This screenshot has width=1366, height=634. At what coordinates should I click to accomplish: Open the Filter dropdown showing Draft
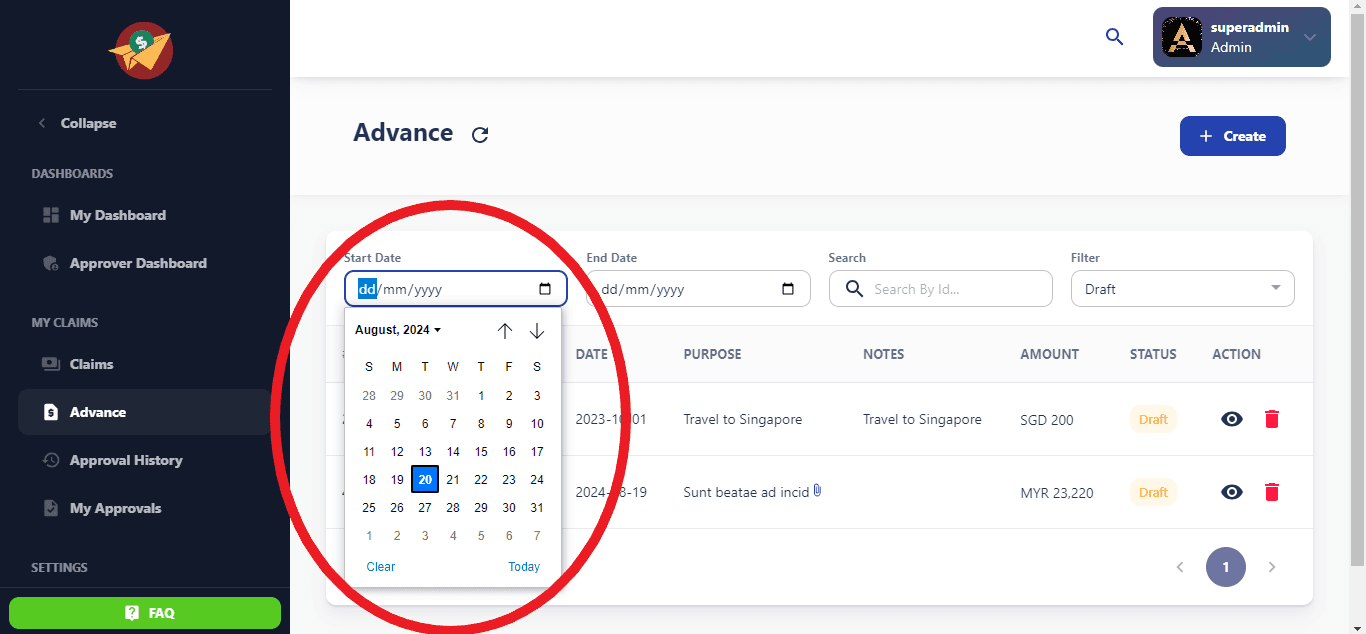click(1182, 289)
